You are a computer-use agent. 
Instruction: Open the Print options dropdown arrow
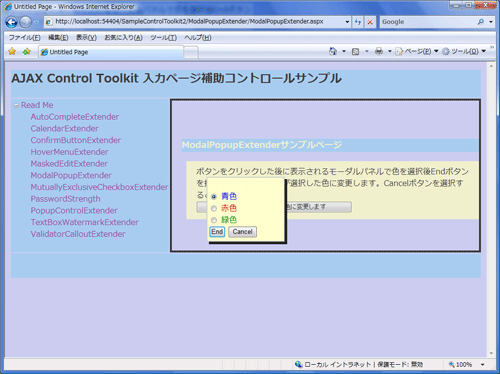click(x=389, y=51)
